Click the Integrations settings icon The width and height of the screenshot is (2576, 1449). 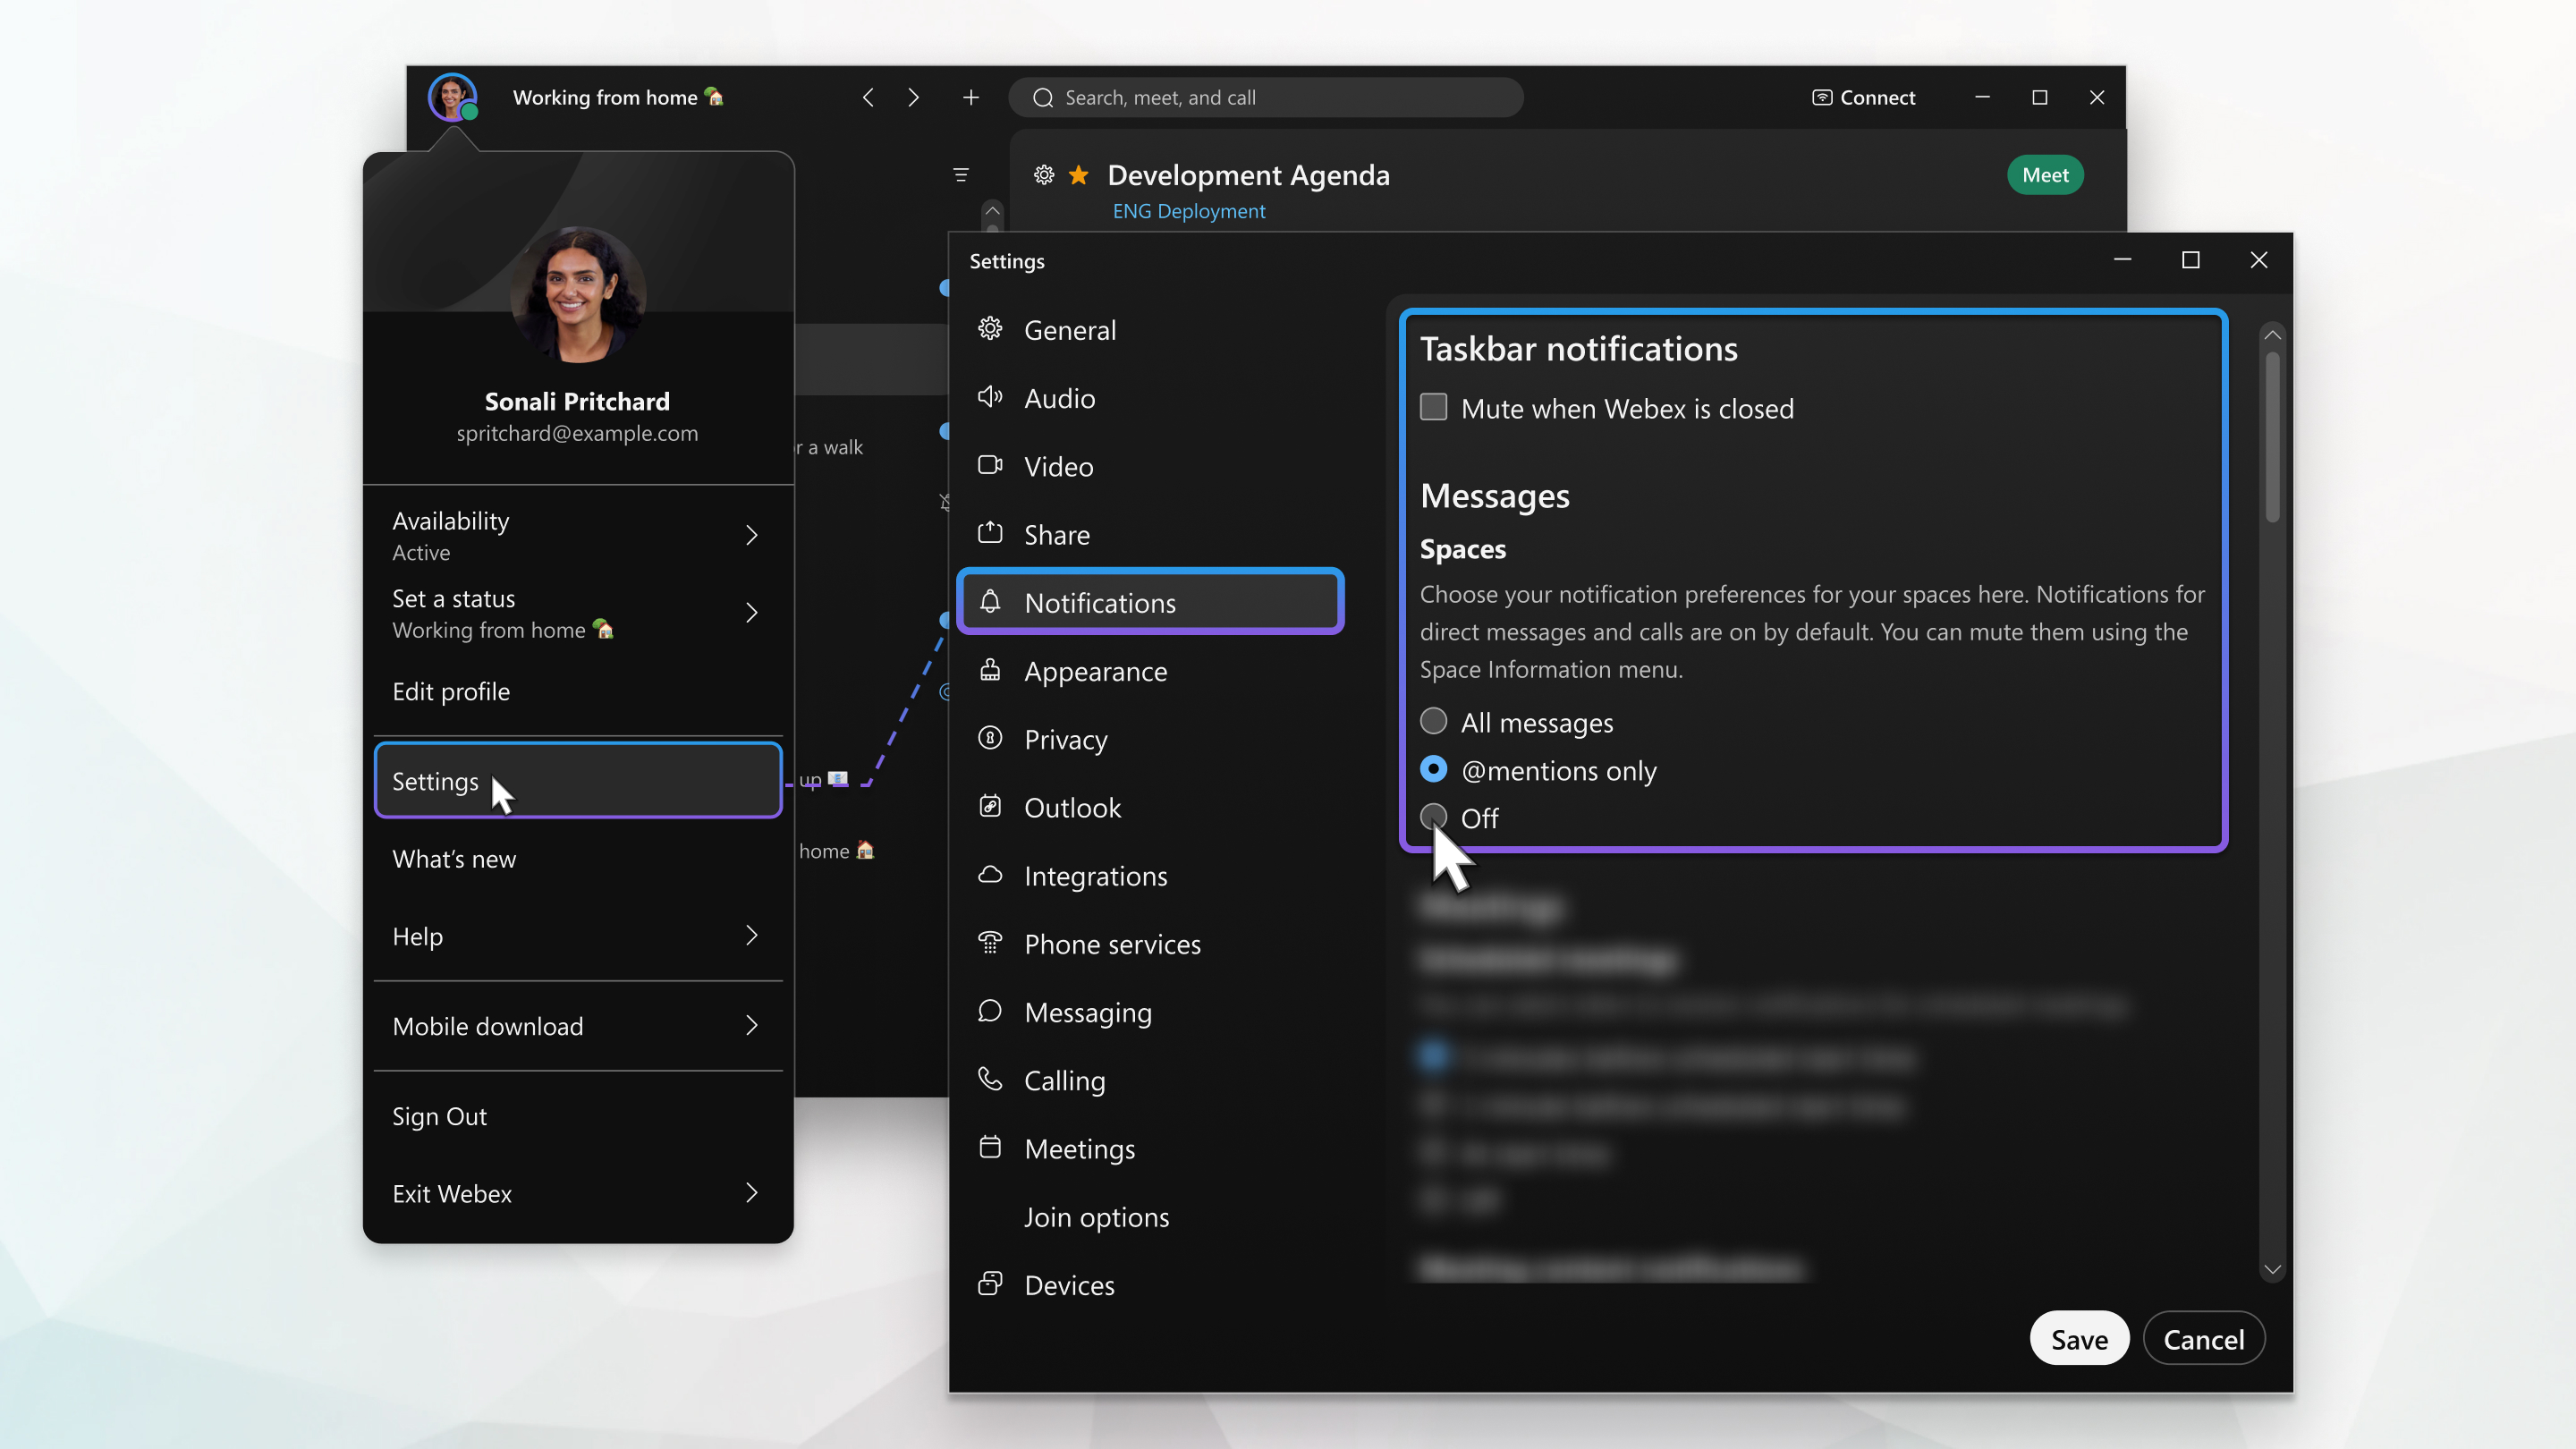click(x=991, y=874)
